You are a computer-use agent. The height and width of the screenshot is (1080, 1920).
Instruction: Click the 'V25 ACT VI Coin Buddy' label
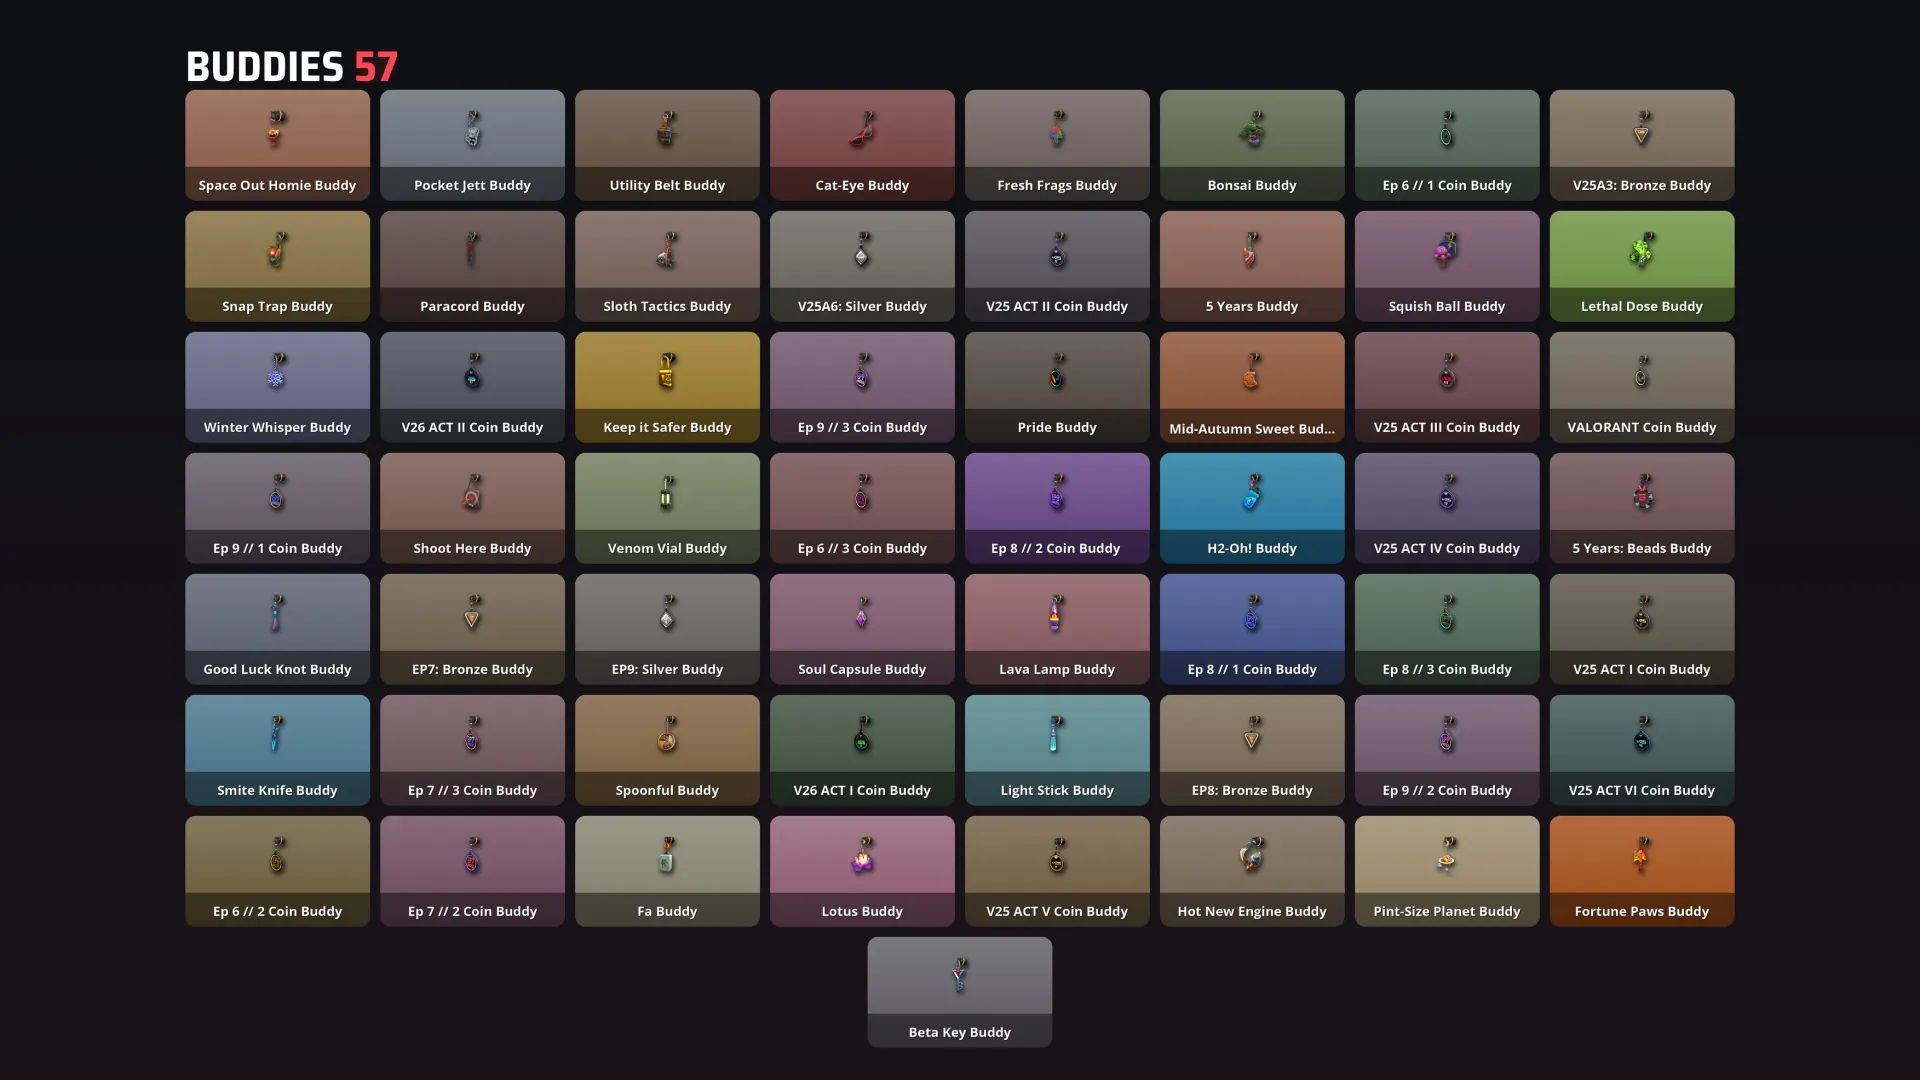(1642, 790)
